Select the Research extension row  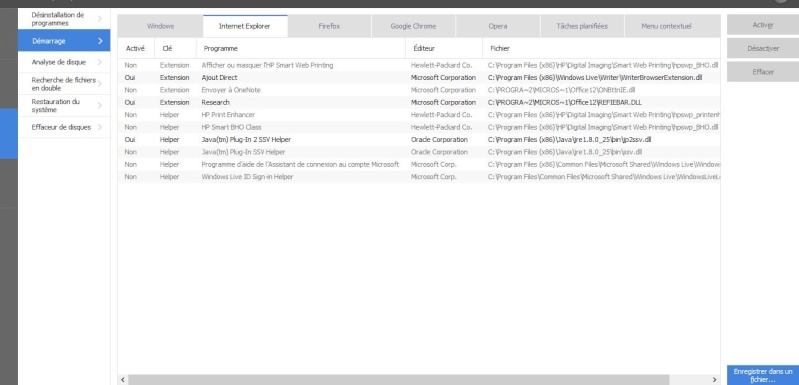(x=419, y=102)
